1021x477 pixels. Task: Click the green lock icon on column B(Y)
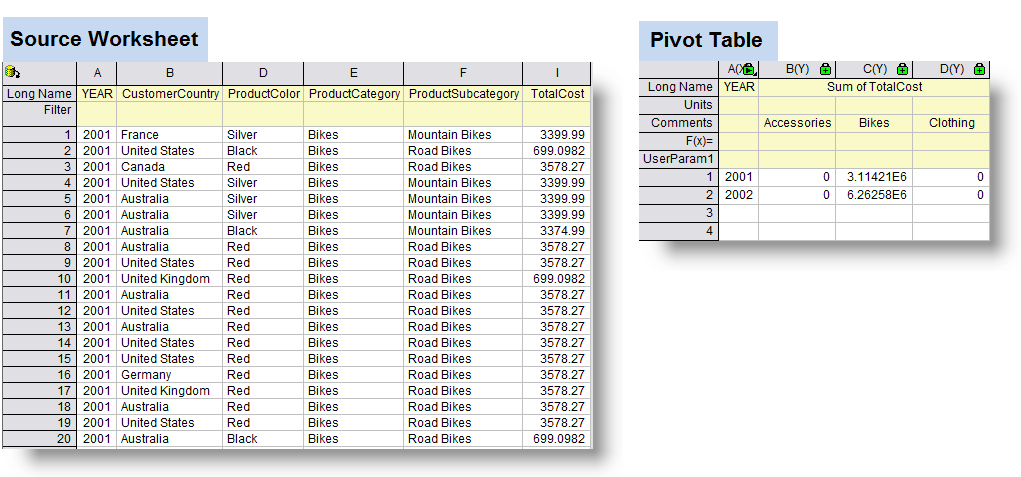click(826, 69)
